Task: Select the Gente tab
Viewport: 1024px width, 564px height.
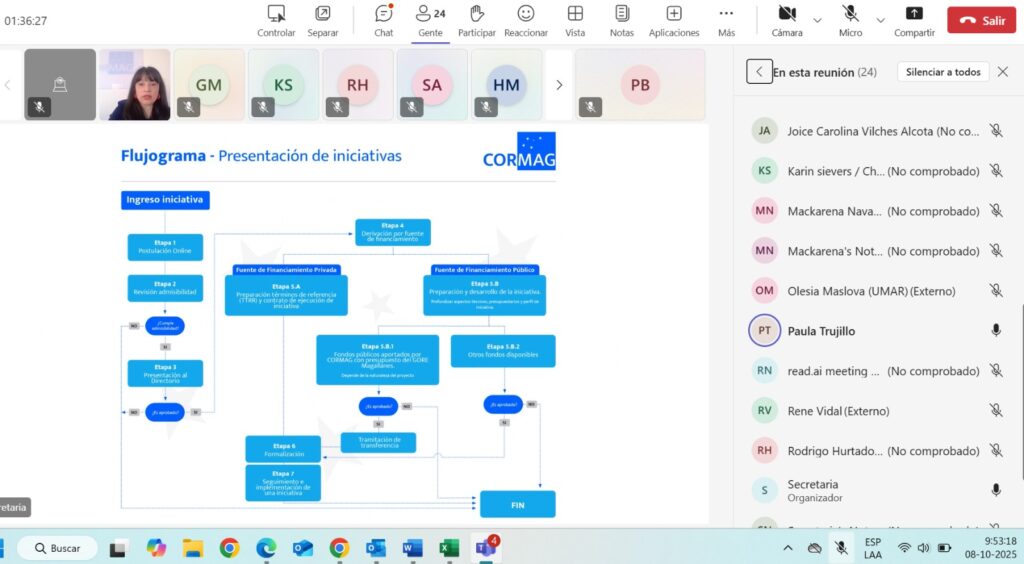Action: coord(430,19)
